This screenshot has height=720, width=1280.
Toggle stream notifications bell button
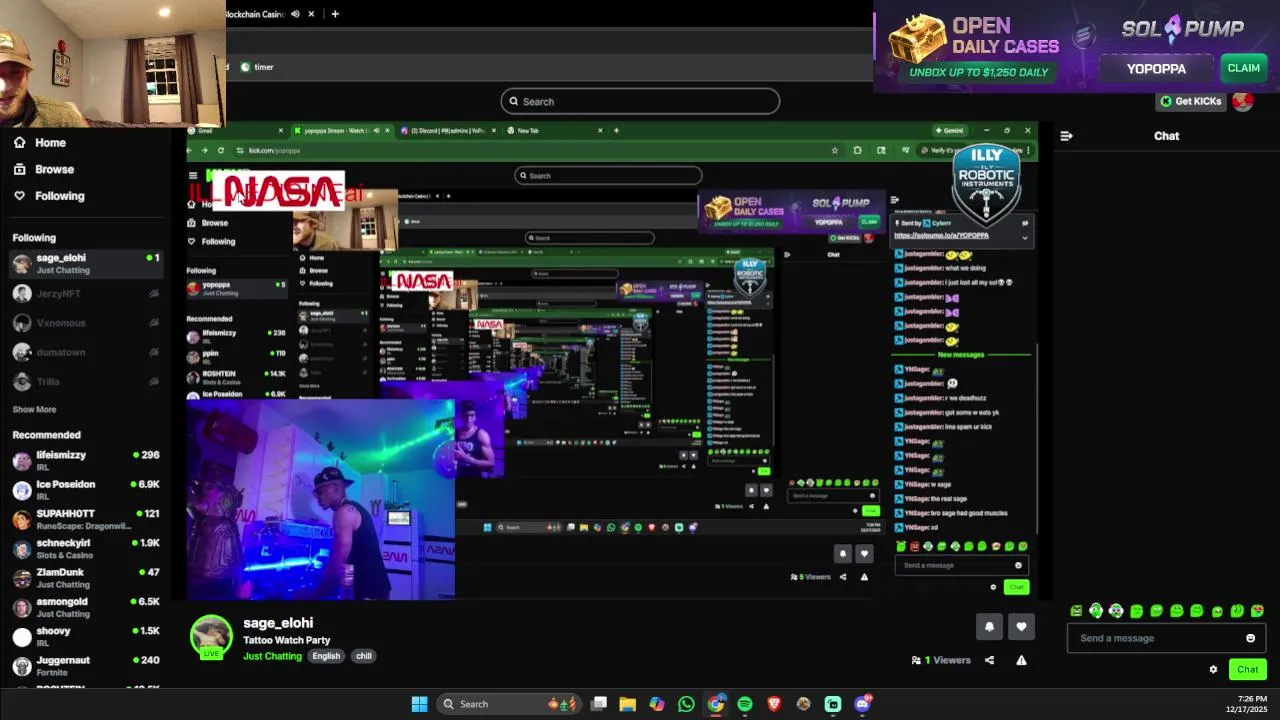pos(989,627)
